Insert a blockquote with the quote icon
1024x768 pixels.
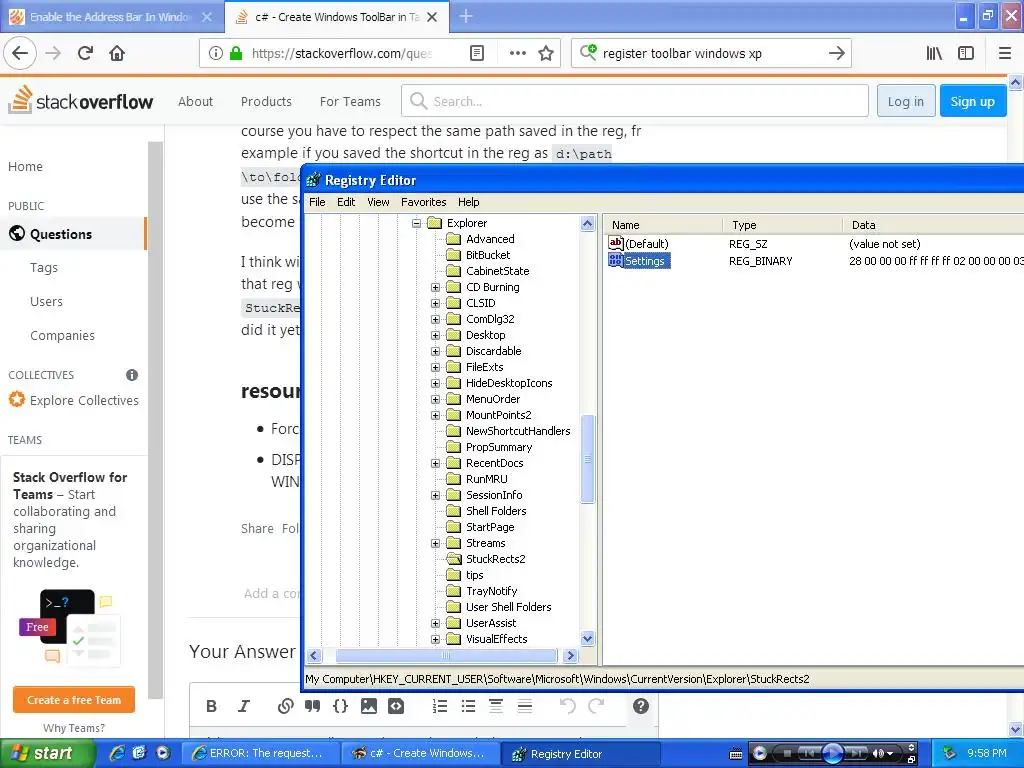313,706
